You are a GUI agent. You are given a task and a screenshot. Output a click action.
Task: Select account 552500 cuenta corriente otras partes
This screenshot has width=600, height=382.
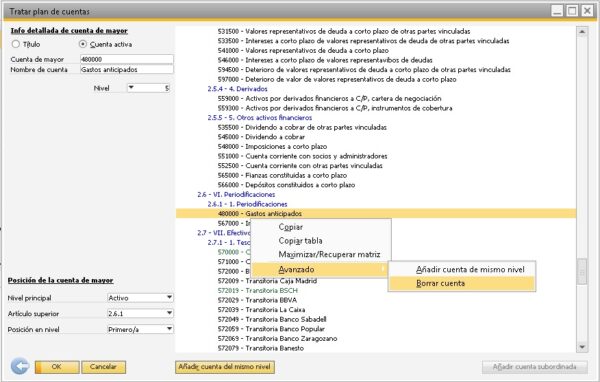coord(300,166)
